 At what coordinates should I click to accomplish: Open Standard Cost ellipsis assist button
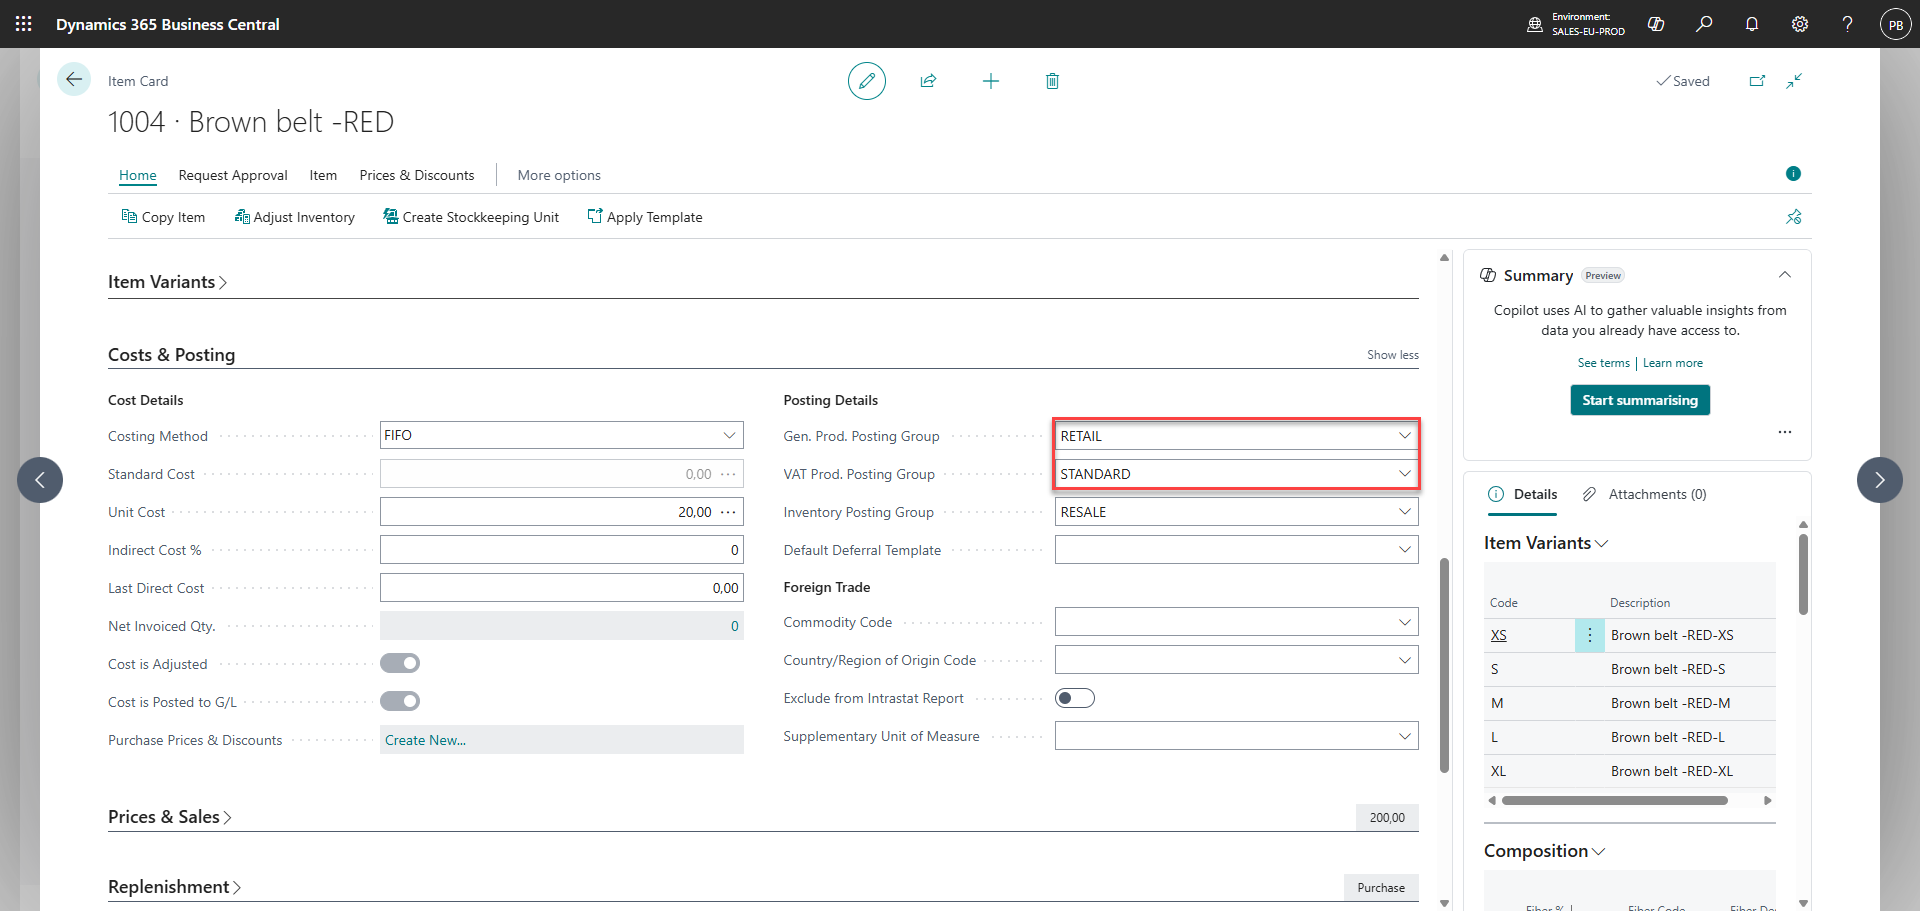[728, 474]
